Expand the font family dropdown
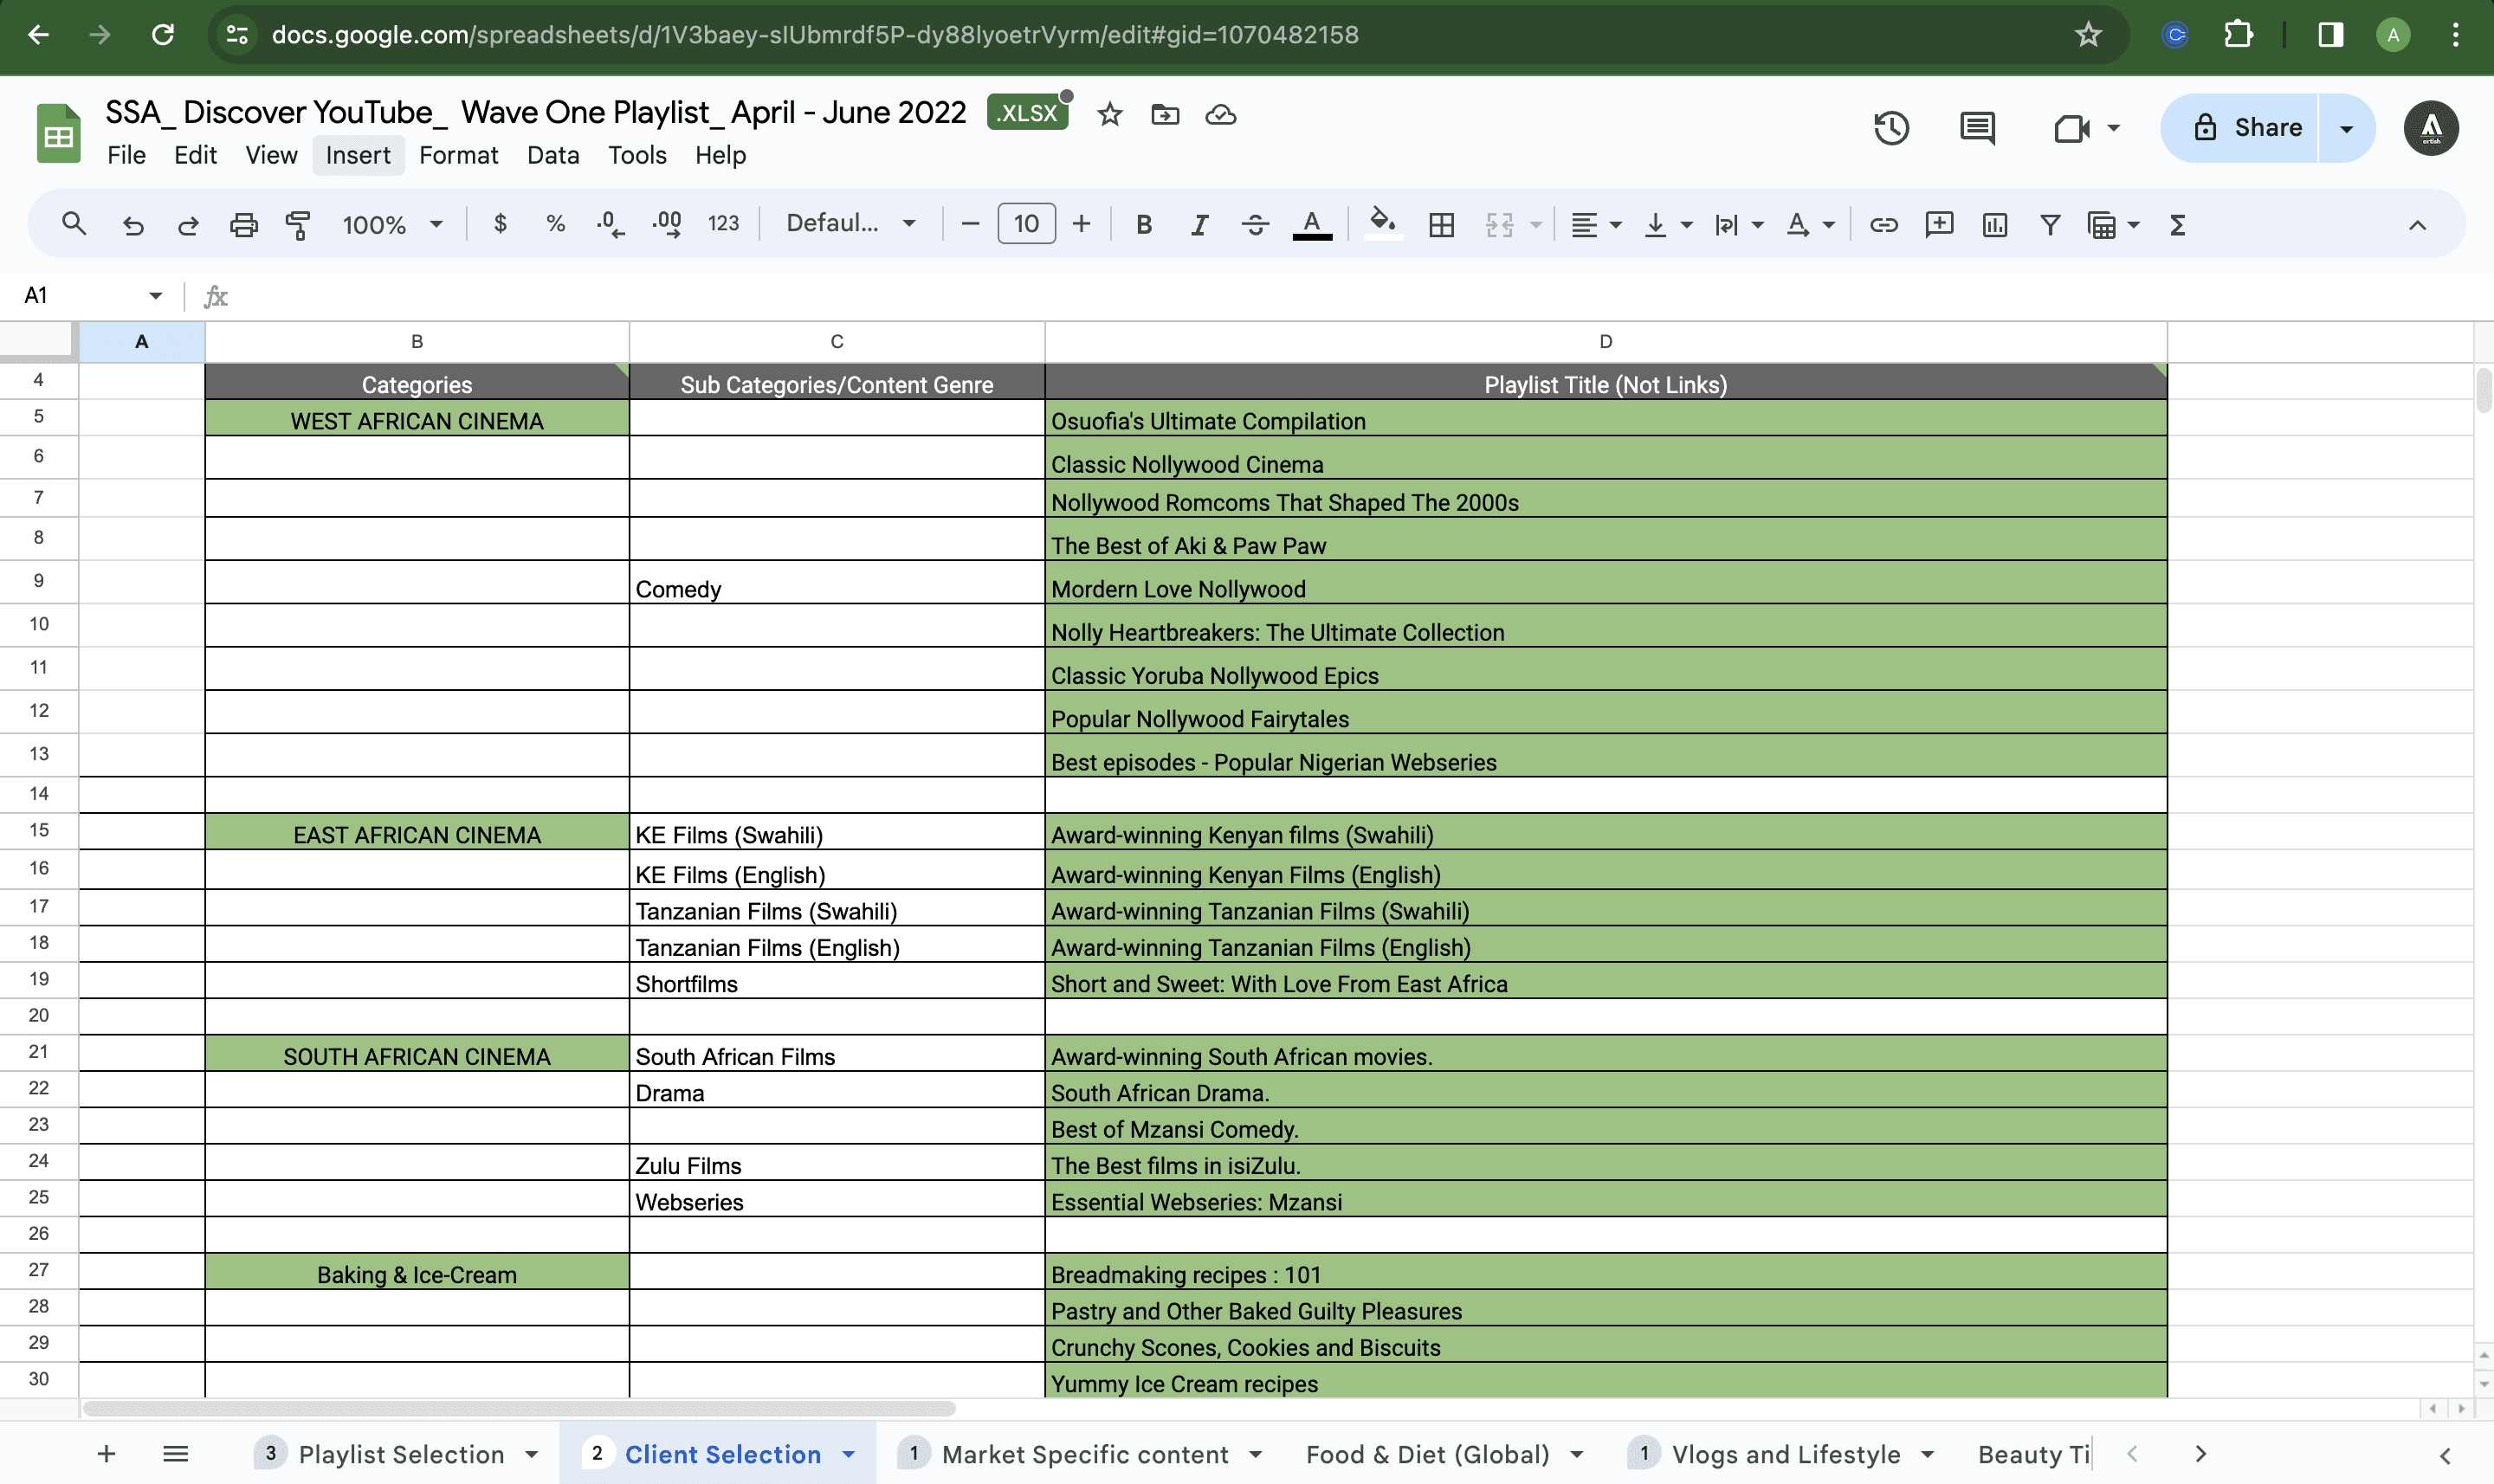Image resolution: width=2494 pixels, height=1484 pixels. click(850, 224)
